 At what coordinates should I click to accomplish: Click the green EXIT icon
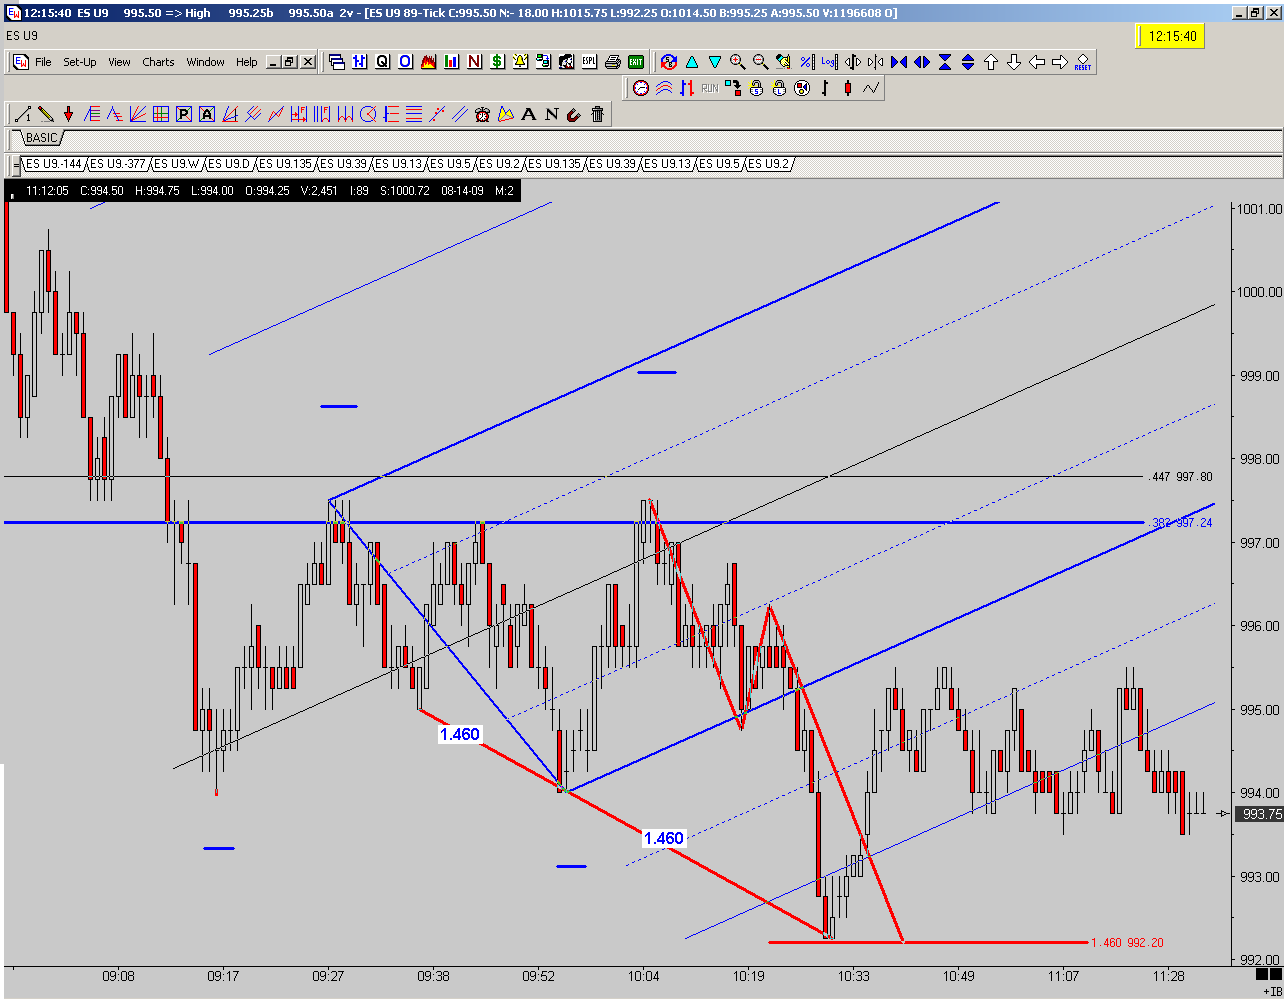(636, 62)
